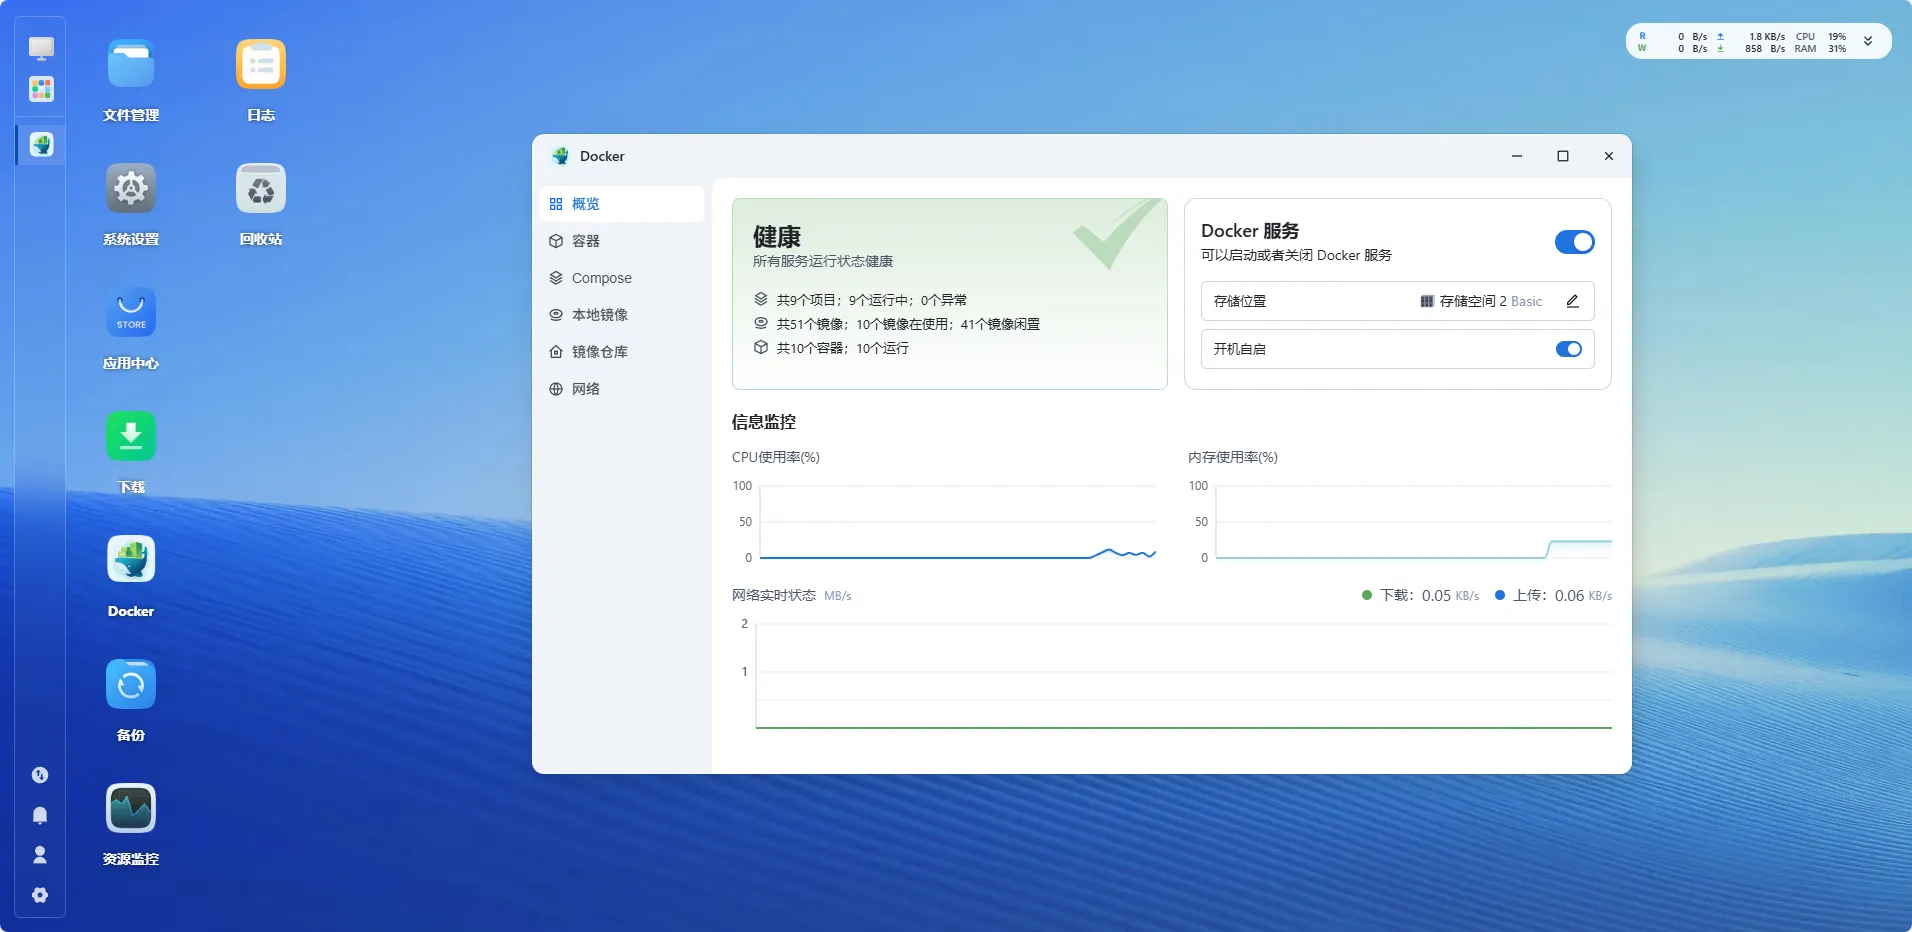This screenshot has height=932, width=1912.
Task: Launch 资源监控 desktop icon
Action: 131,808
